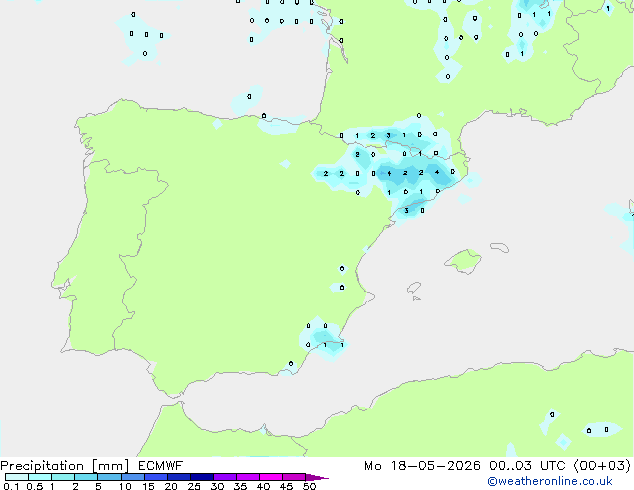The height and width of the screenshot is (490, 634).
Task: Click the "25" legend value
Action: click(194, 486)
